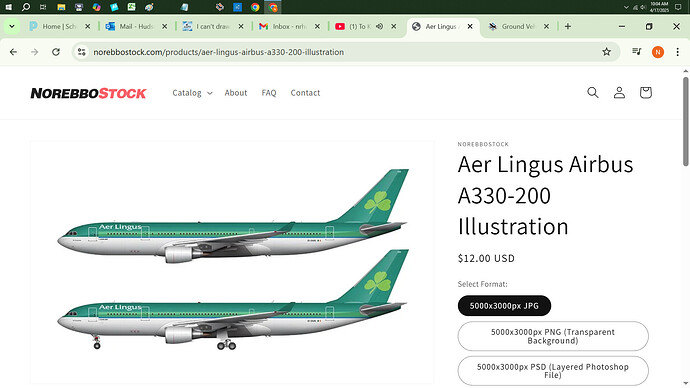Go back to the previous page
Viewport: 690px width, 388px height.
tap(13, 52)
